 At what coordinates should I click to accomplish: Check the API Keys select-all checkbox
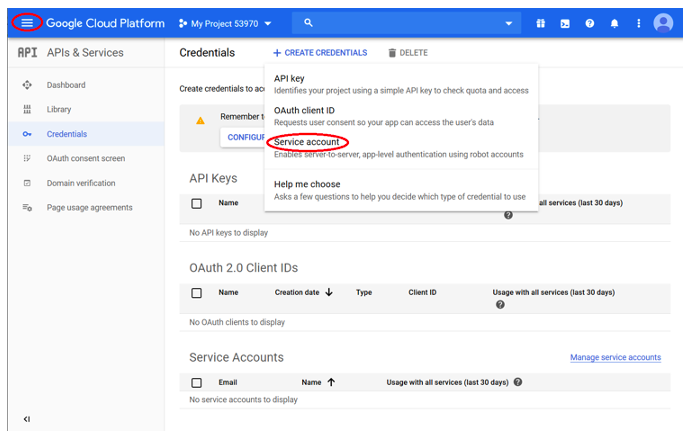point(197,204)
